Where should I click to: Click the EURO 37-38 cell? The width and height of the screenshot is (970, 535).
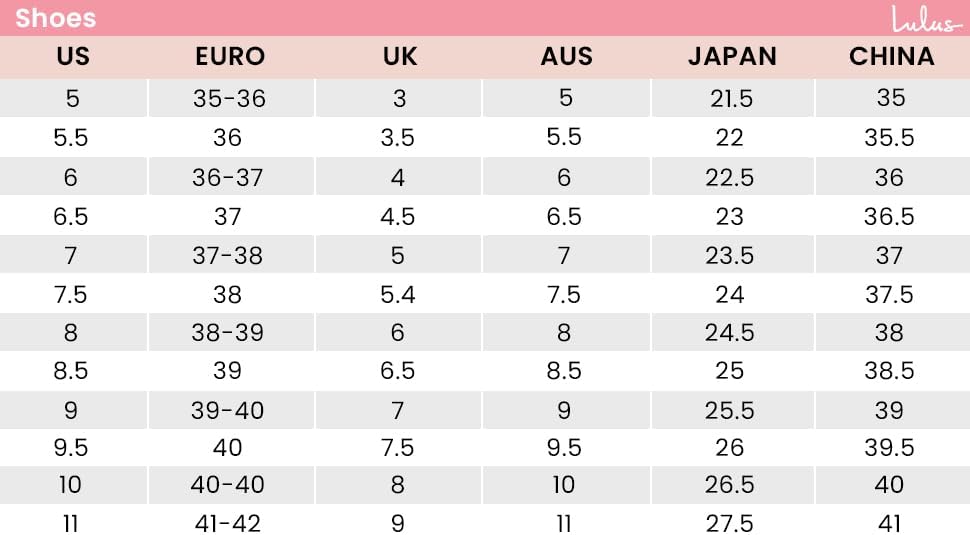[x=228, y=255]
